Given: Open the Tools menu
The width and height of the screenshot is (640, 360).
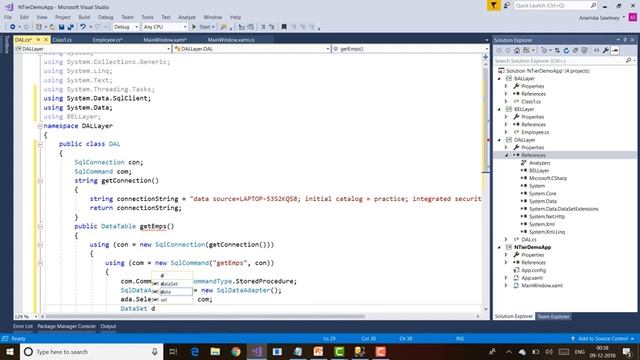Looking at the screenshot, I should click(147, 17).
